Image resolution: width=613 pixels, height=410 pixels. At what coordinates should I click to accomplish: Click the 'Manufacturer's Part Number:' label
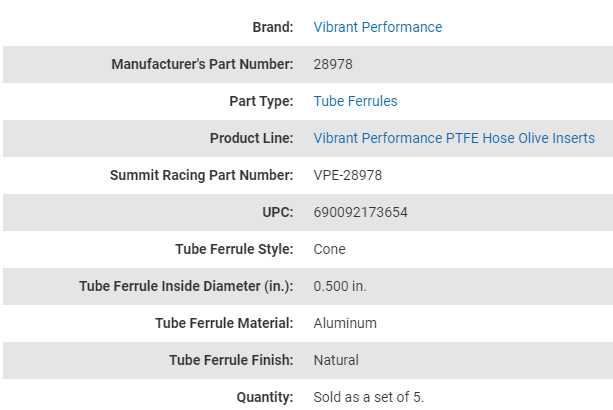coord(202,64)
